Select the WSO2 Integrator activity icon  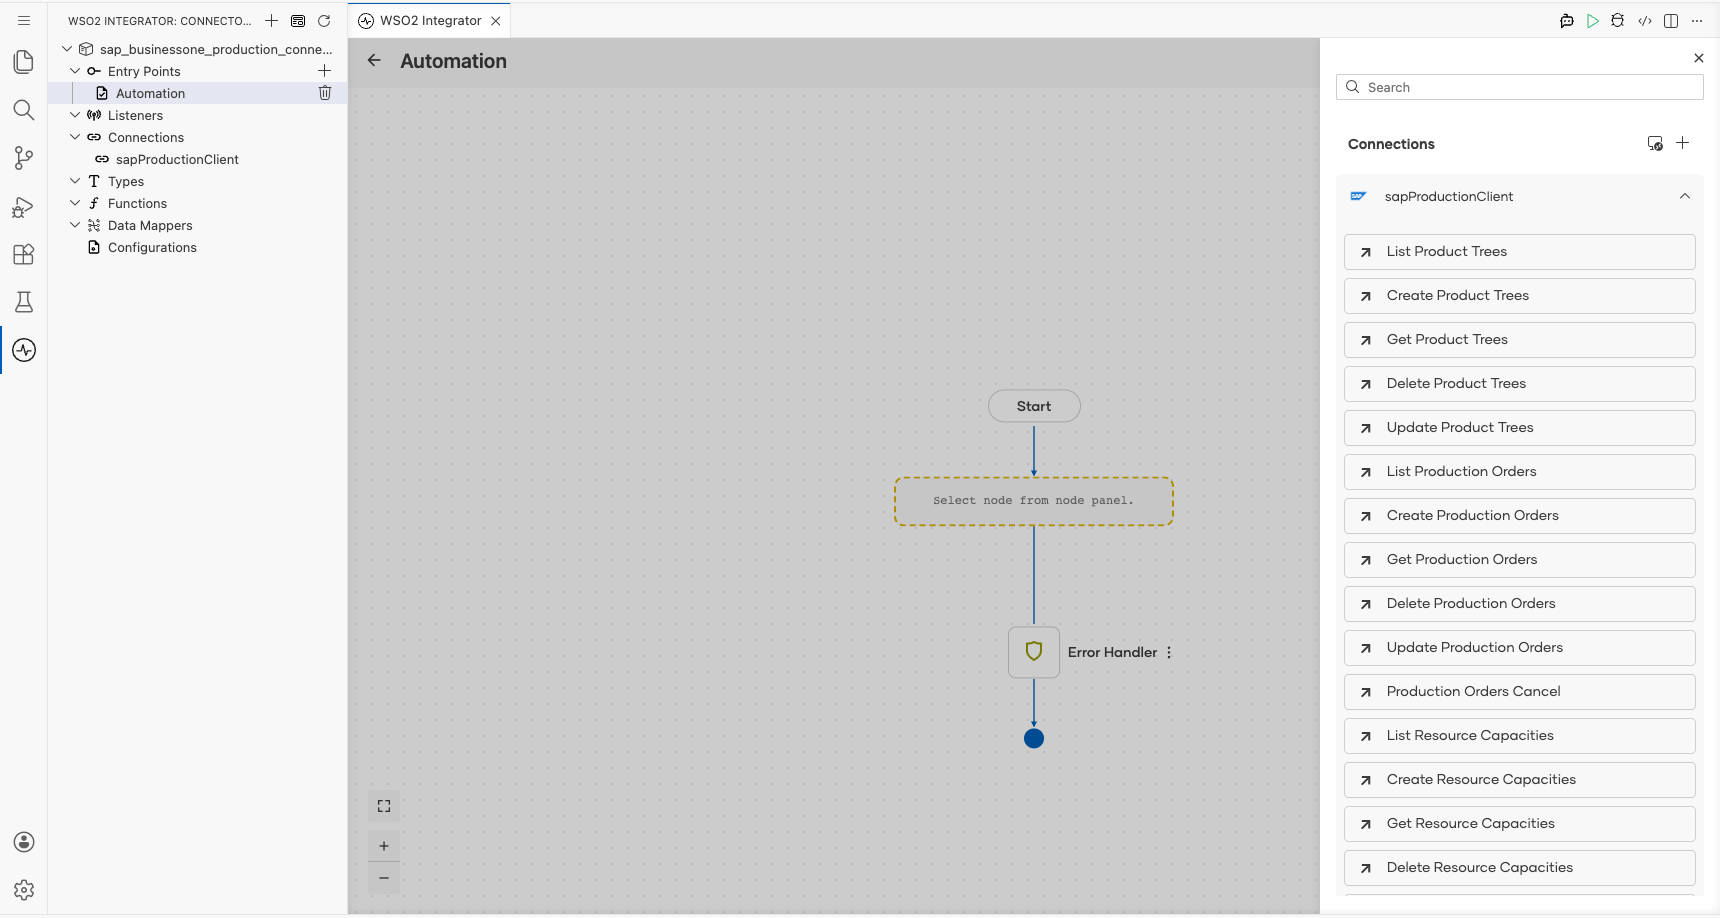click(24, 350)
